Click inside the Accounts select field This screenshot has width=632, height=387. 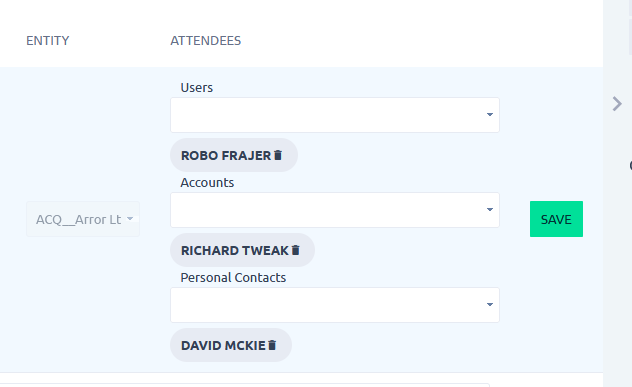(x=335, y=210)
